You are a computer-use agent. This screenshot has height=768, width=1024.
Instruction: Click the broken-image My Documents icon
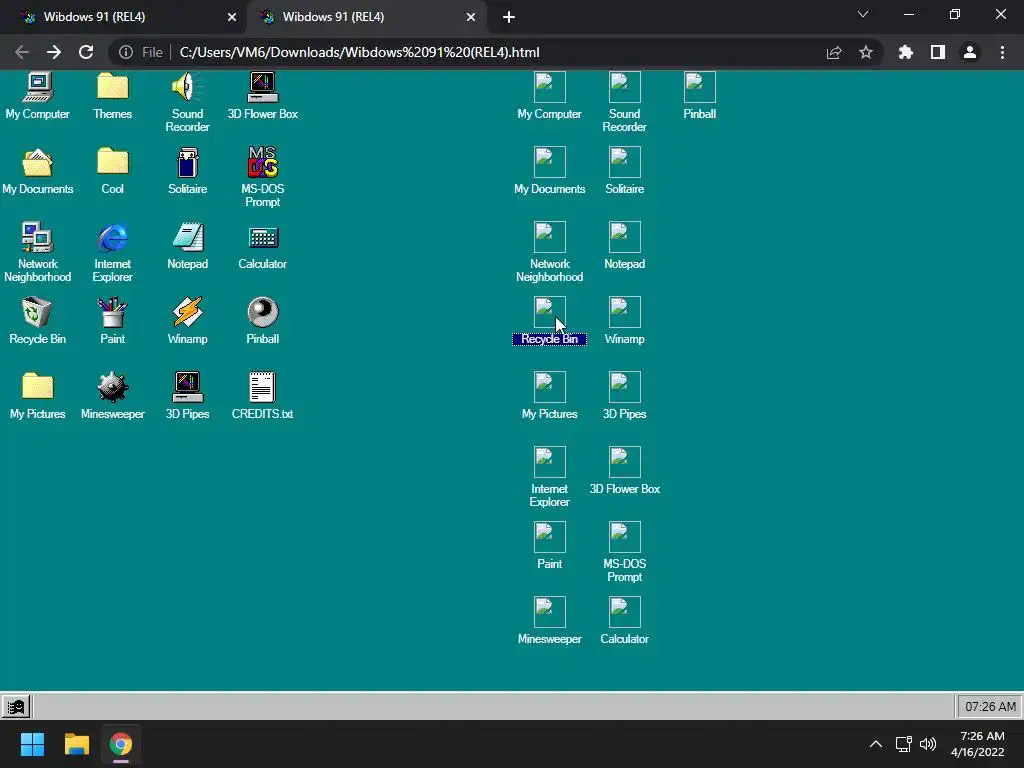coord(549,162)
